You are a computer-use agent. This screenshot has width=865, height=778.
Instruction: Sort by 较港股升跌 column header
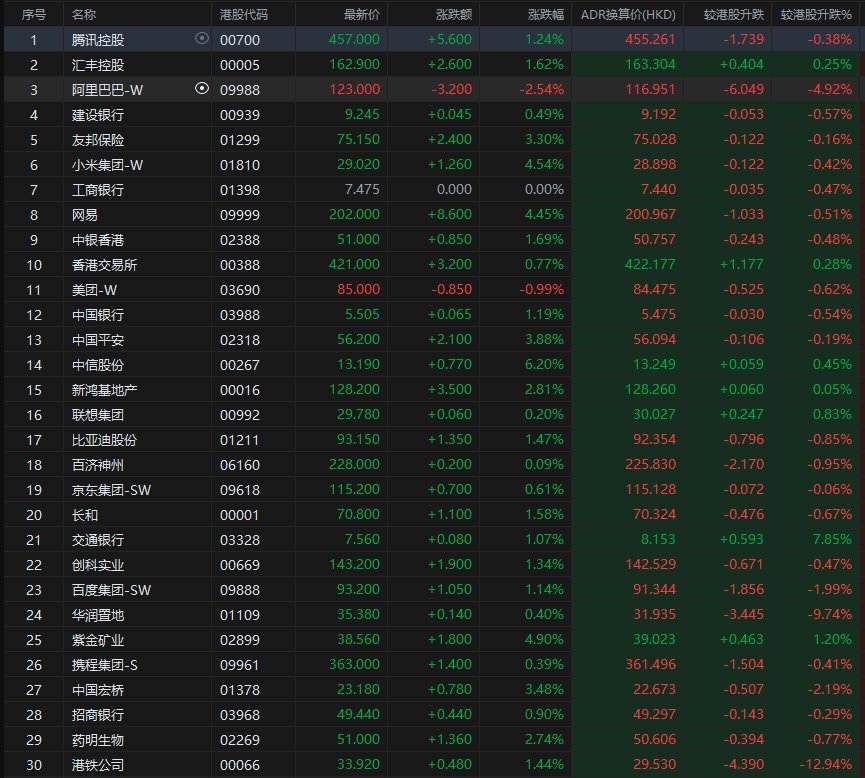tap(734, 14)
